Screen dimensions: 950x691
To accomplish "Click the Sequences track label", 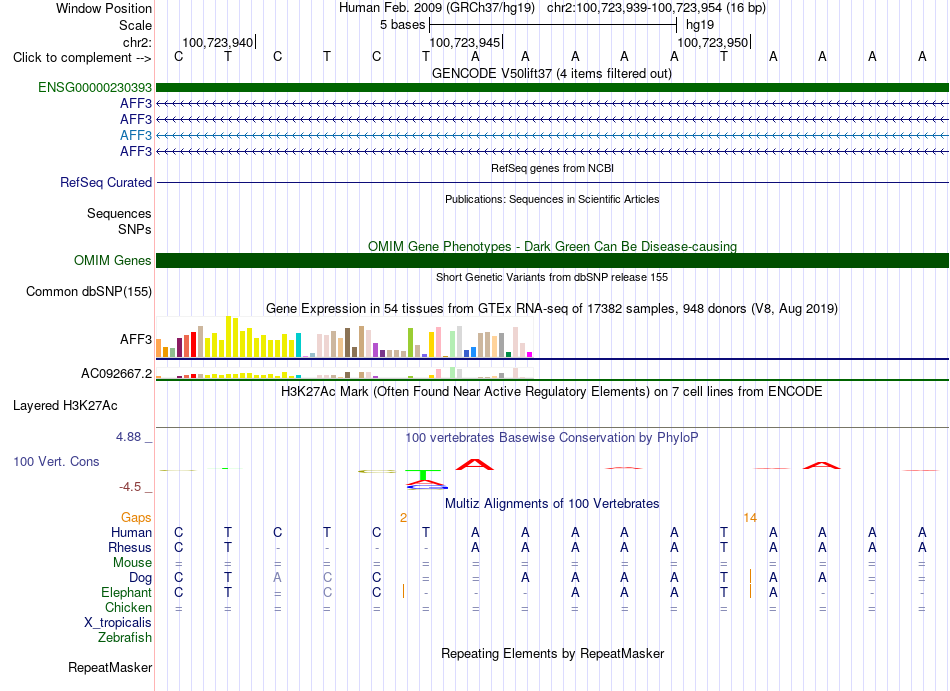I will coord(119,213).
